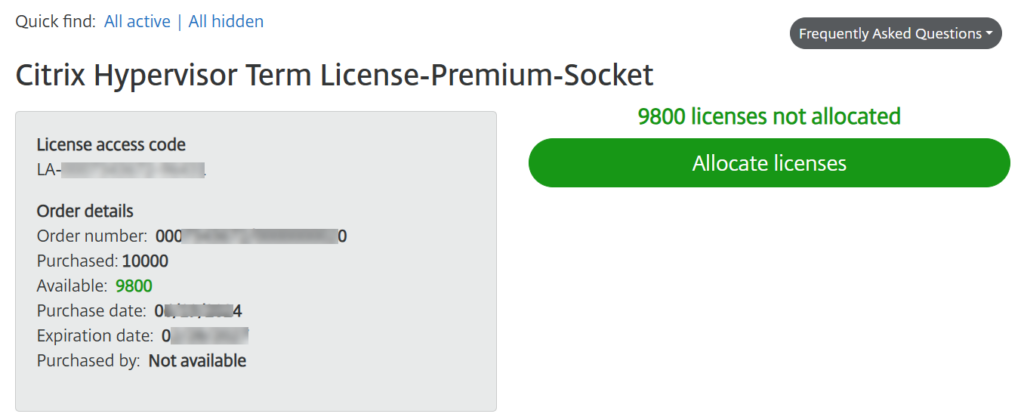Click the Citrix Hypervisor Term License heading
This screenshot has height=420, width=1024.
[x=334, y=74]
